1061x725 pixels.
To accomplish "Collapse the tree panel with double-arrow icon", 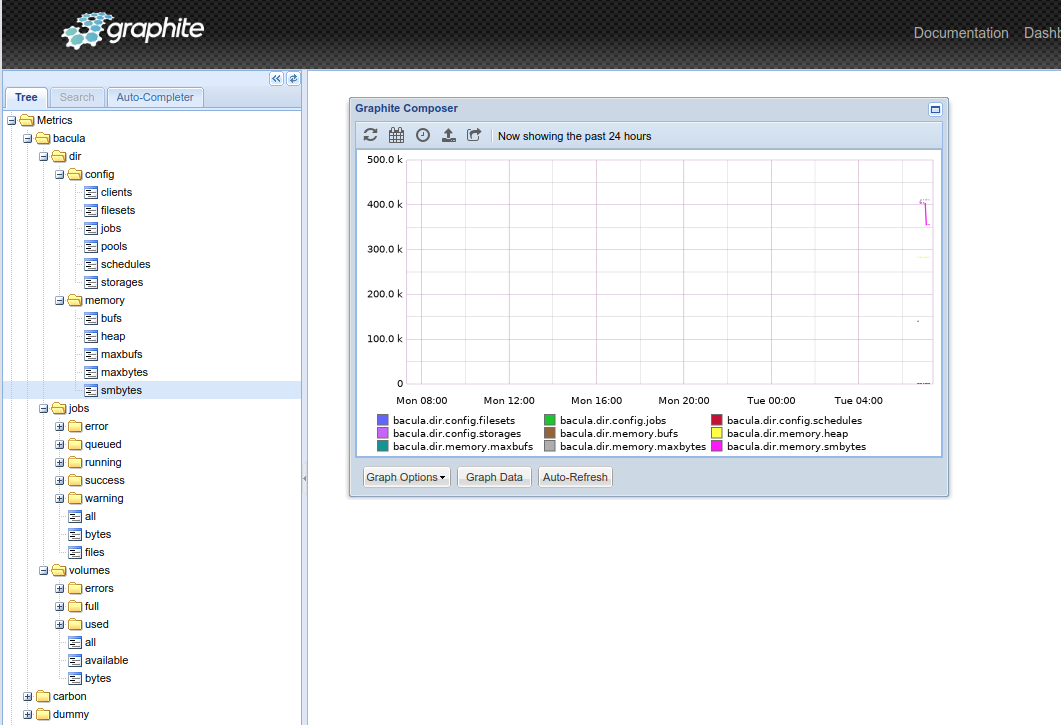I will coord(276,79).
